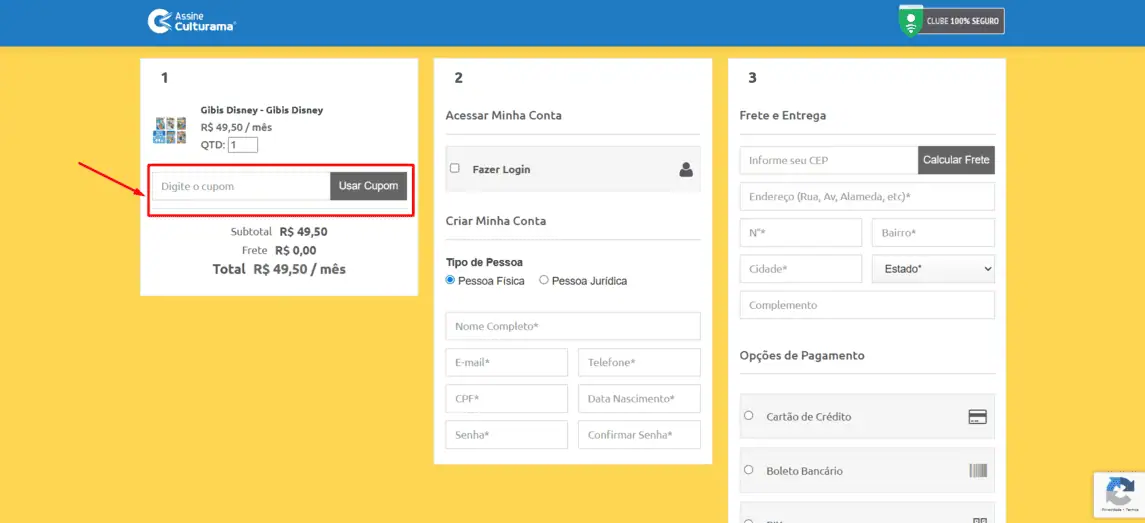The image size is (1145, 523).
Task: Click the Calcular Frete button
Action: (956, 160)
